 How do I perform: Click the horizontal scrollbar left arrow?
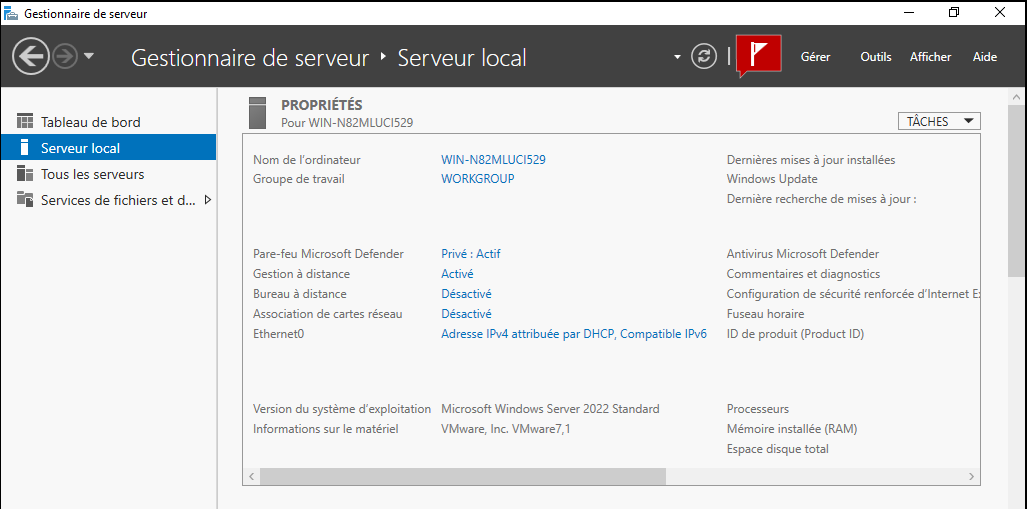pos(252,476)
